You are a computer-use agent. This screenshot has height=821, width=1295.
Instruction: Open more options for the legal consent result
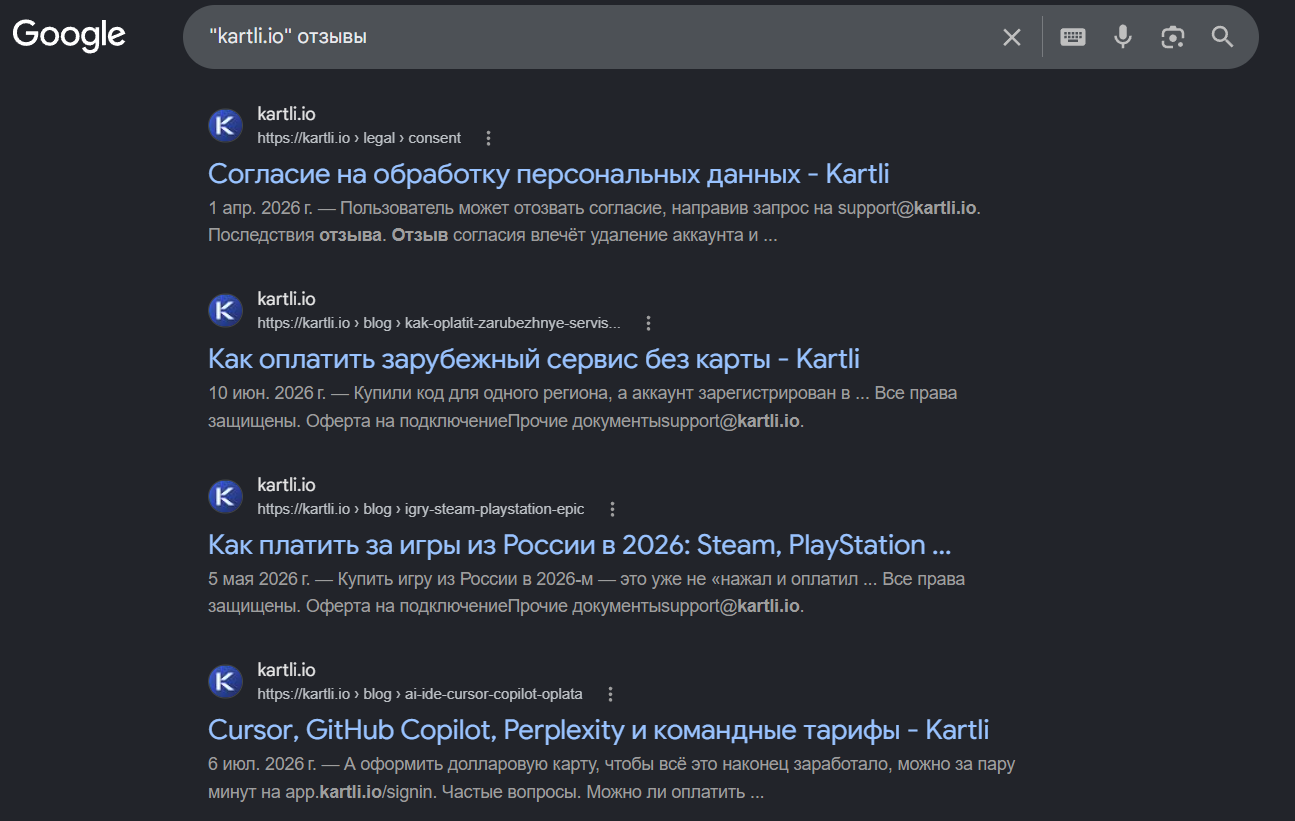pyautogui.click(x=488, y=138)
